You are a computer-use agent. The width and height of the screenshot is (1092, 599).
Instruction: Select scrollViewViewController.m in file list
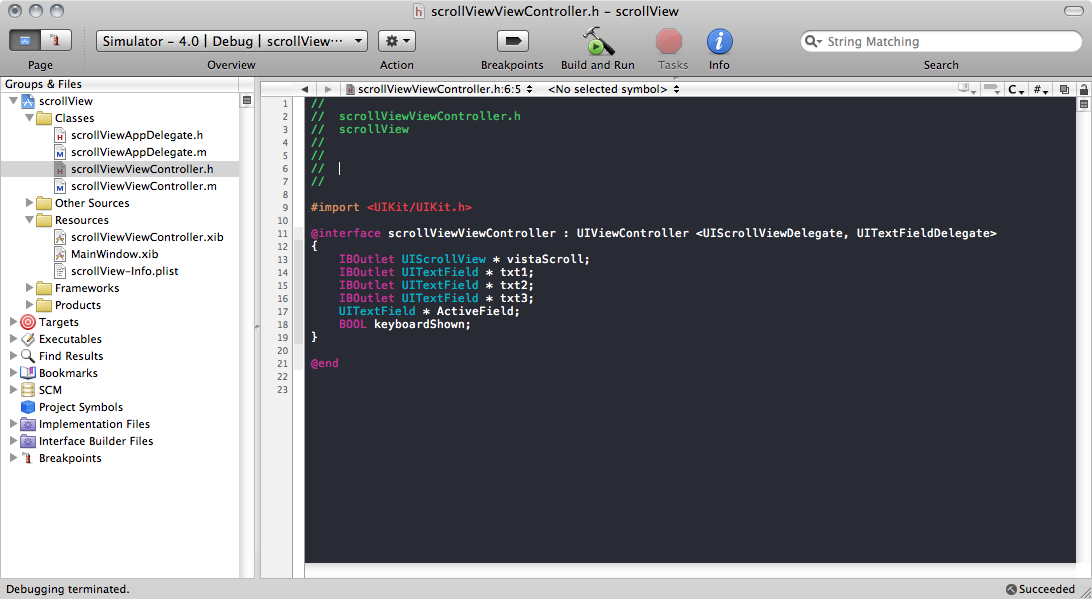[143, 186]
